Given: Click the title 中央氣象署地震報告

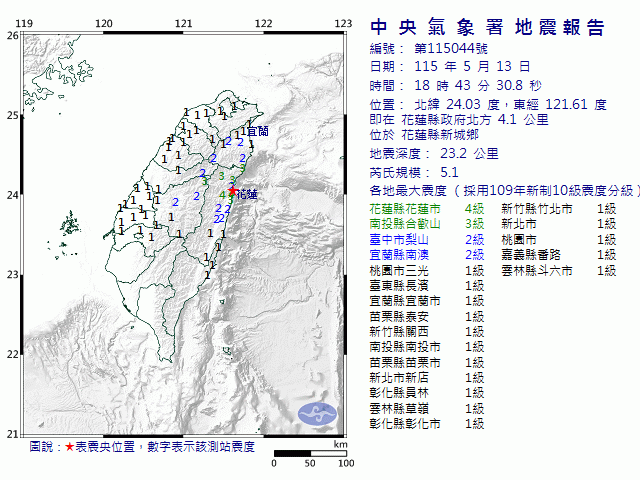Looking at the screenshot, I should click(487, 28).
